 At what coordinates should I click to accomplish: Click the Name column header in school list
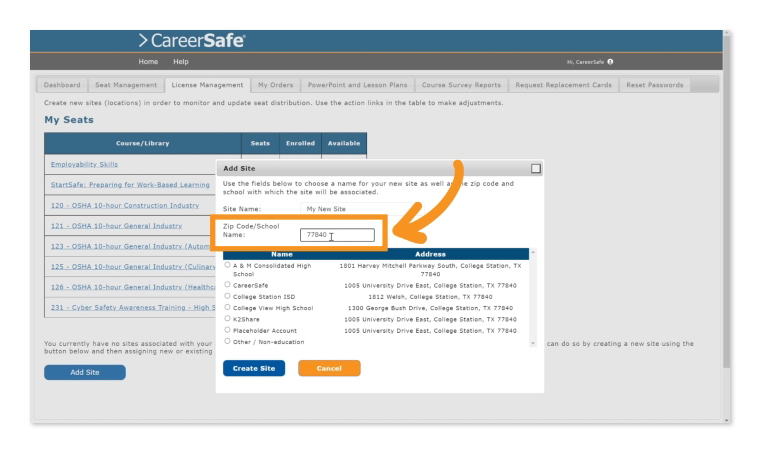282,254
